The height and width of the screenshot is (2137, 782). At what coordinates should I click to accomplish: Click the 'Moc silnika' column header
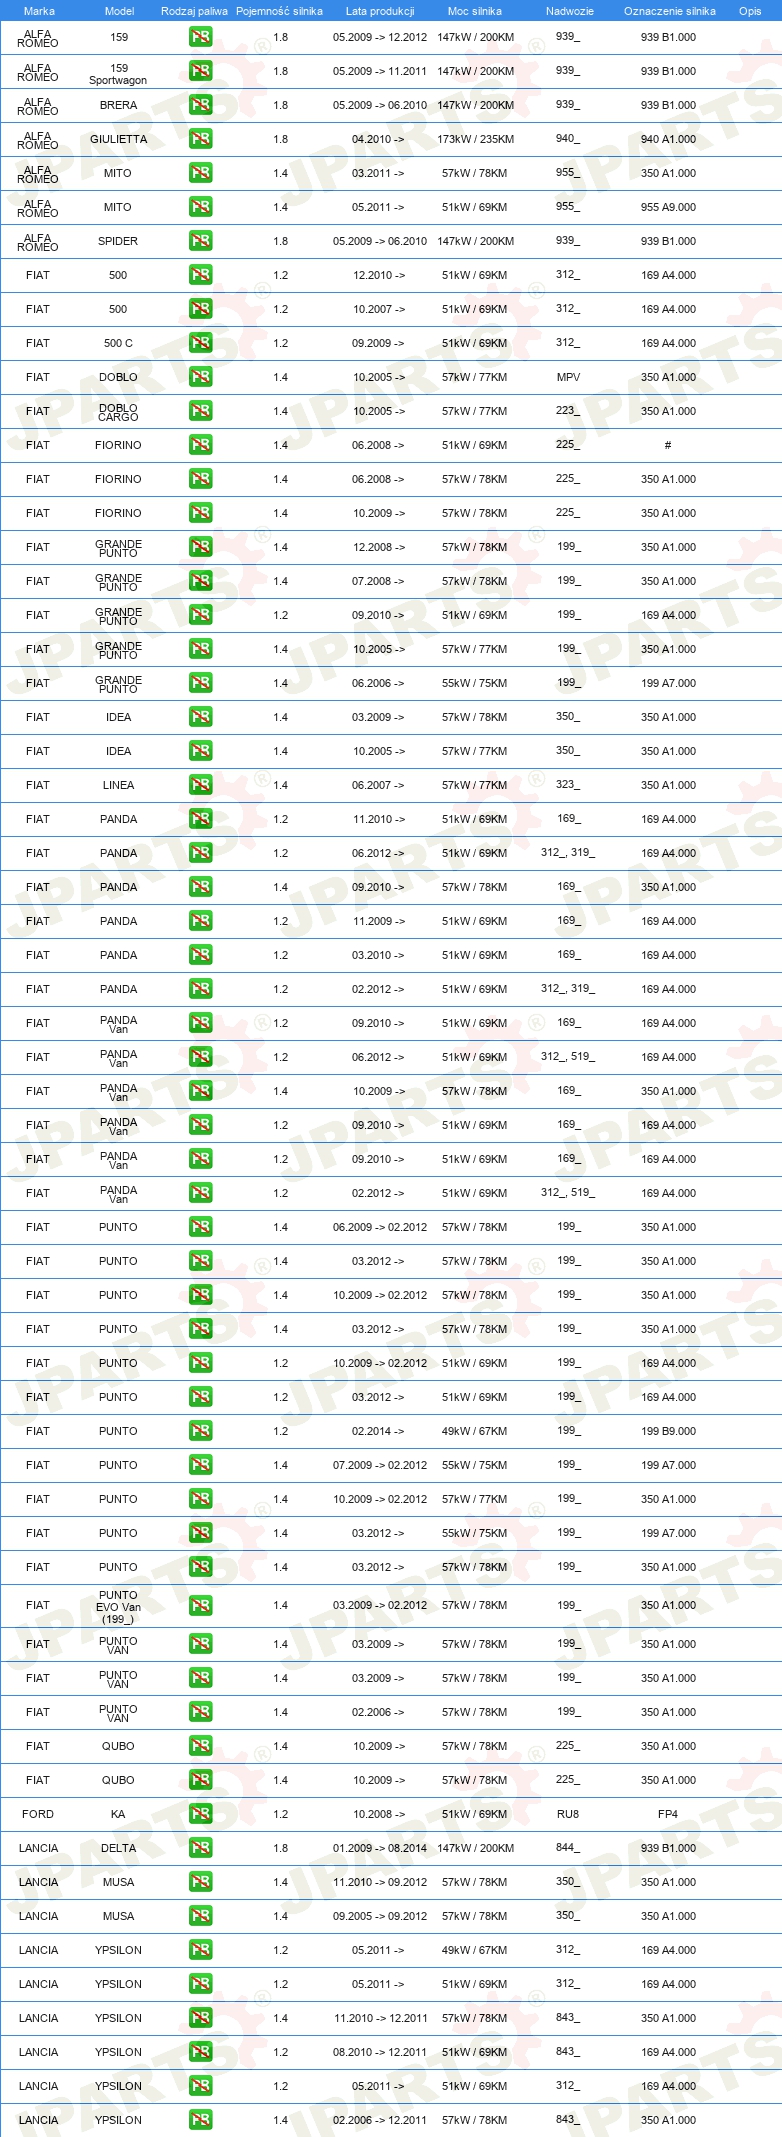(x=475, y=11)
